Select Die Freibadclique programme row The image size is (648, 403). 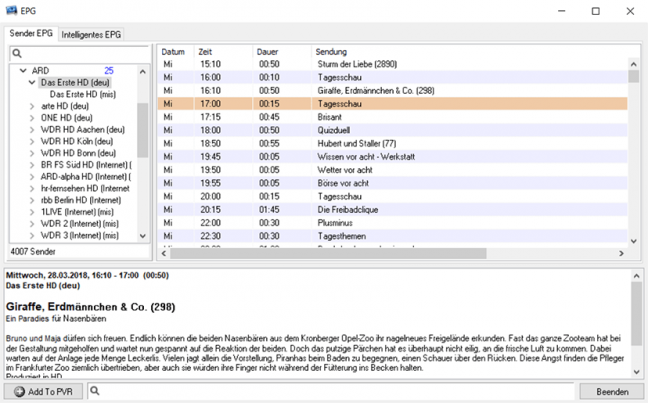pos(393,210)
